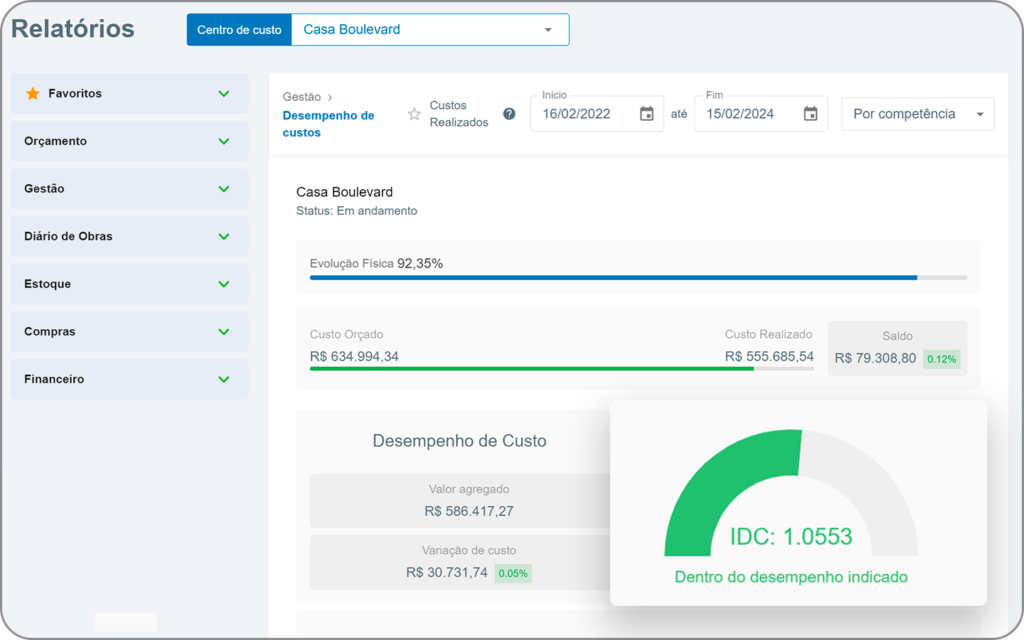Image resolution: width=1024 pixels, height=640 pixels.
Task: Open calendar picker for Fim date
Action: (811, 114)
